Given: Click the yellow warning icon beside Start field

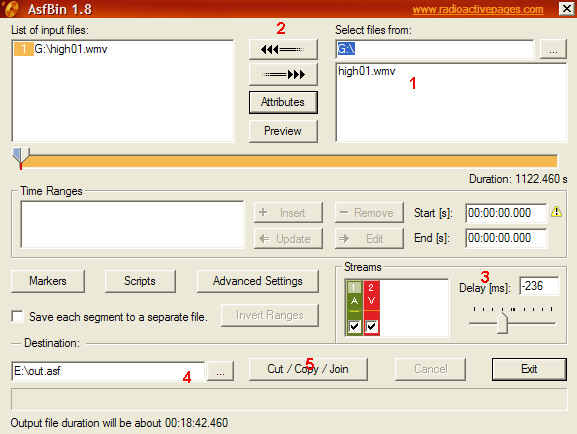Looking at the screenshot, I should click(556, 212).
